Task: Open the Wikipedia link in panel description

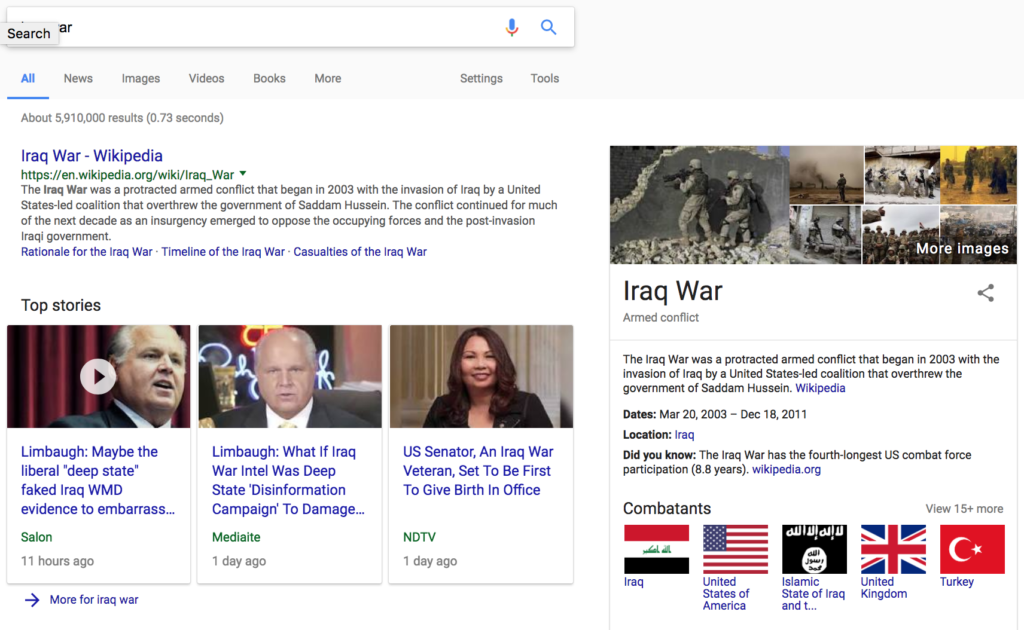Action: 820,388
